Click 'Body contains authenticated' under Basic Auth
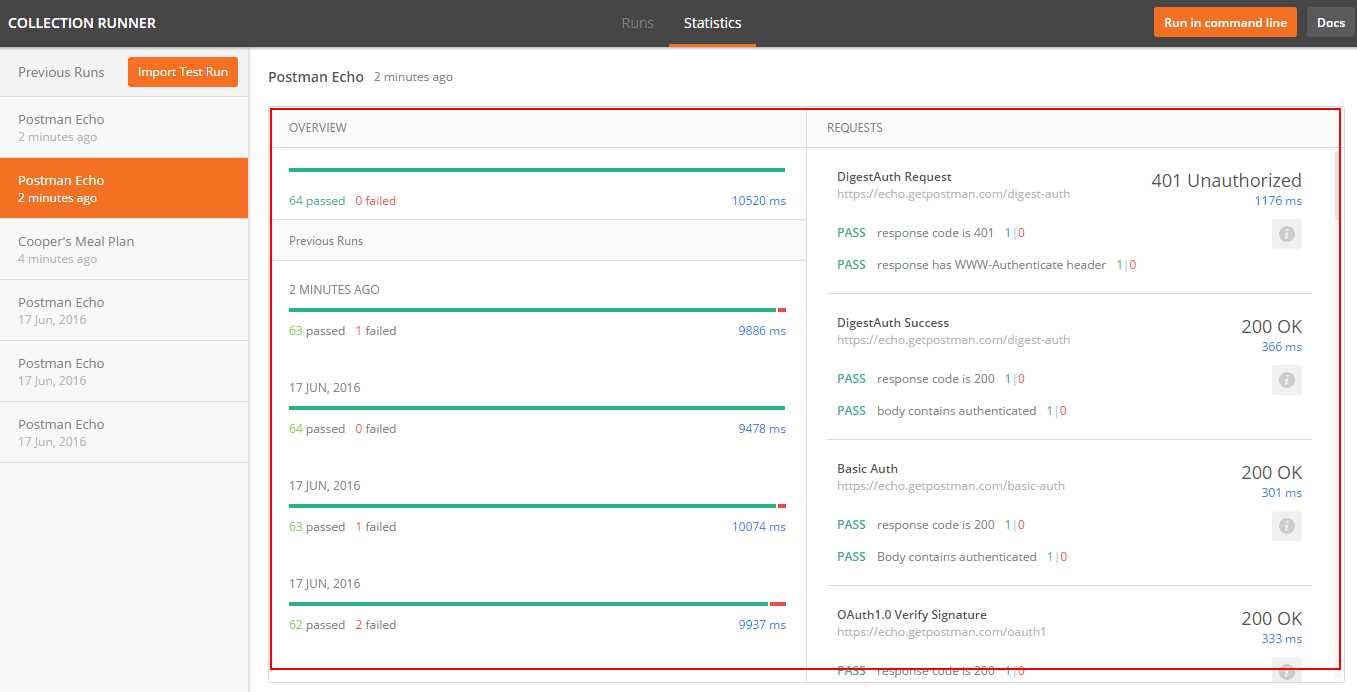The image size is (1357, 692). (x=957, y=557)
